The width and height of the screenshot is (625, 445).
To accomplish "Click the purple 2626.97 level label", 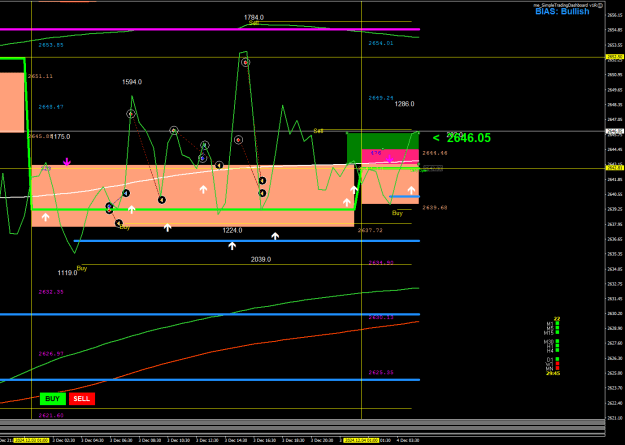I will [51, 354].
